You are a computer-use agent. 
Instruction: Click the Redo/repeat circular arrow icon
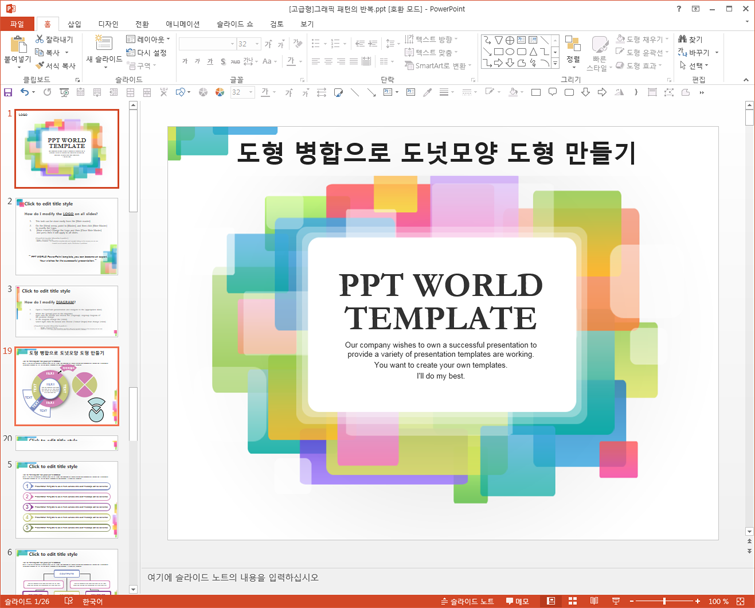click(x=47, y=92)
